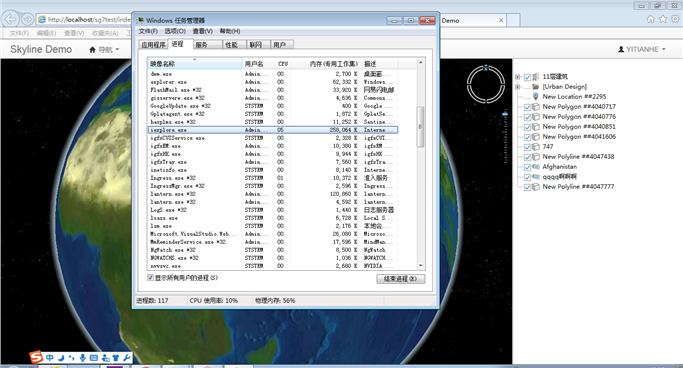The image size is (683, 368).
Task: Click the Skyline Demo brand link
Action: point(41,50)
